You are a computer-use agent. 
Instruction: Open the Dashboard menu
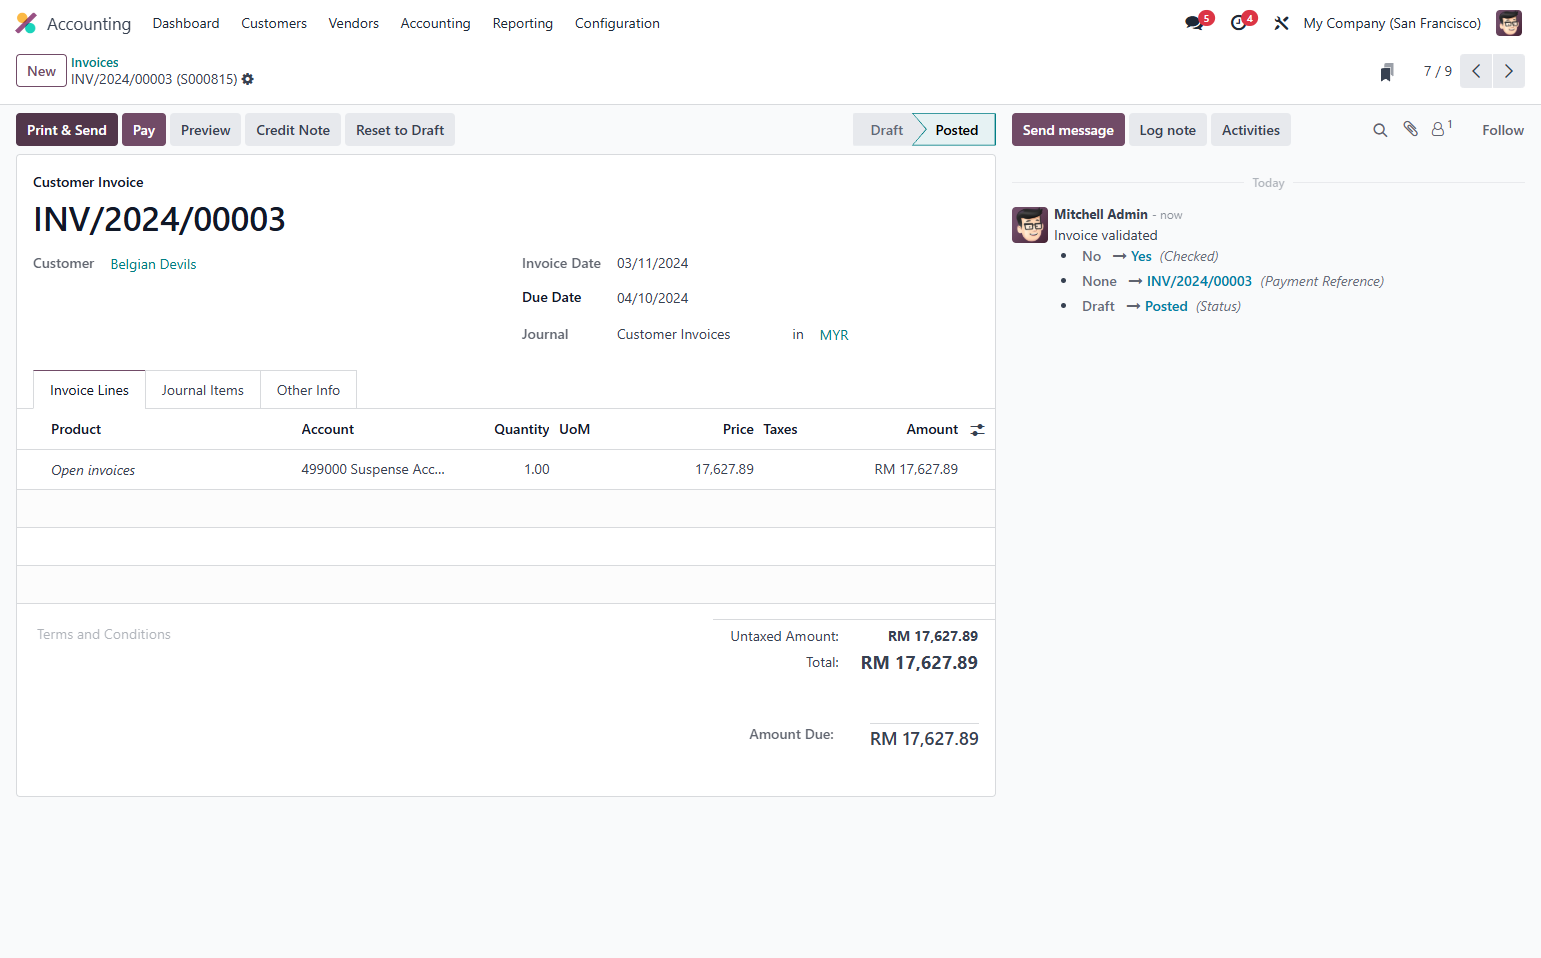(186, 23)
